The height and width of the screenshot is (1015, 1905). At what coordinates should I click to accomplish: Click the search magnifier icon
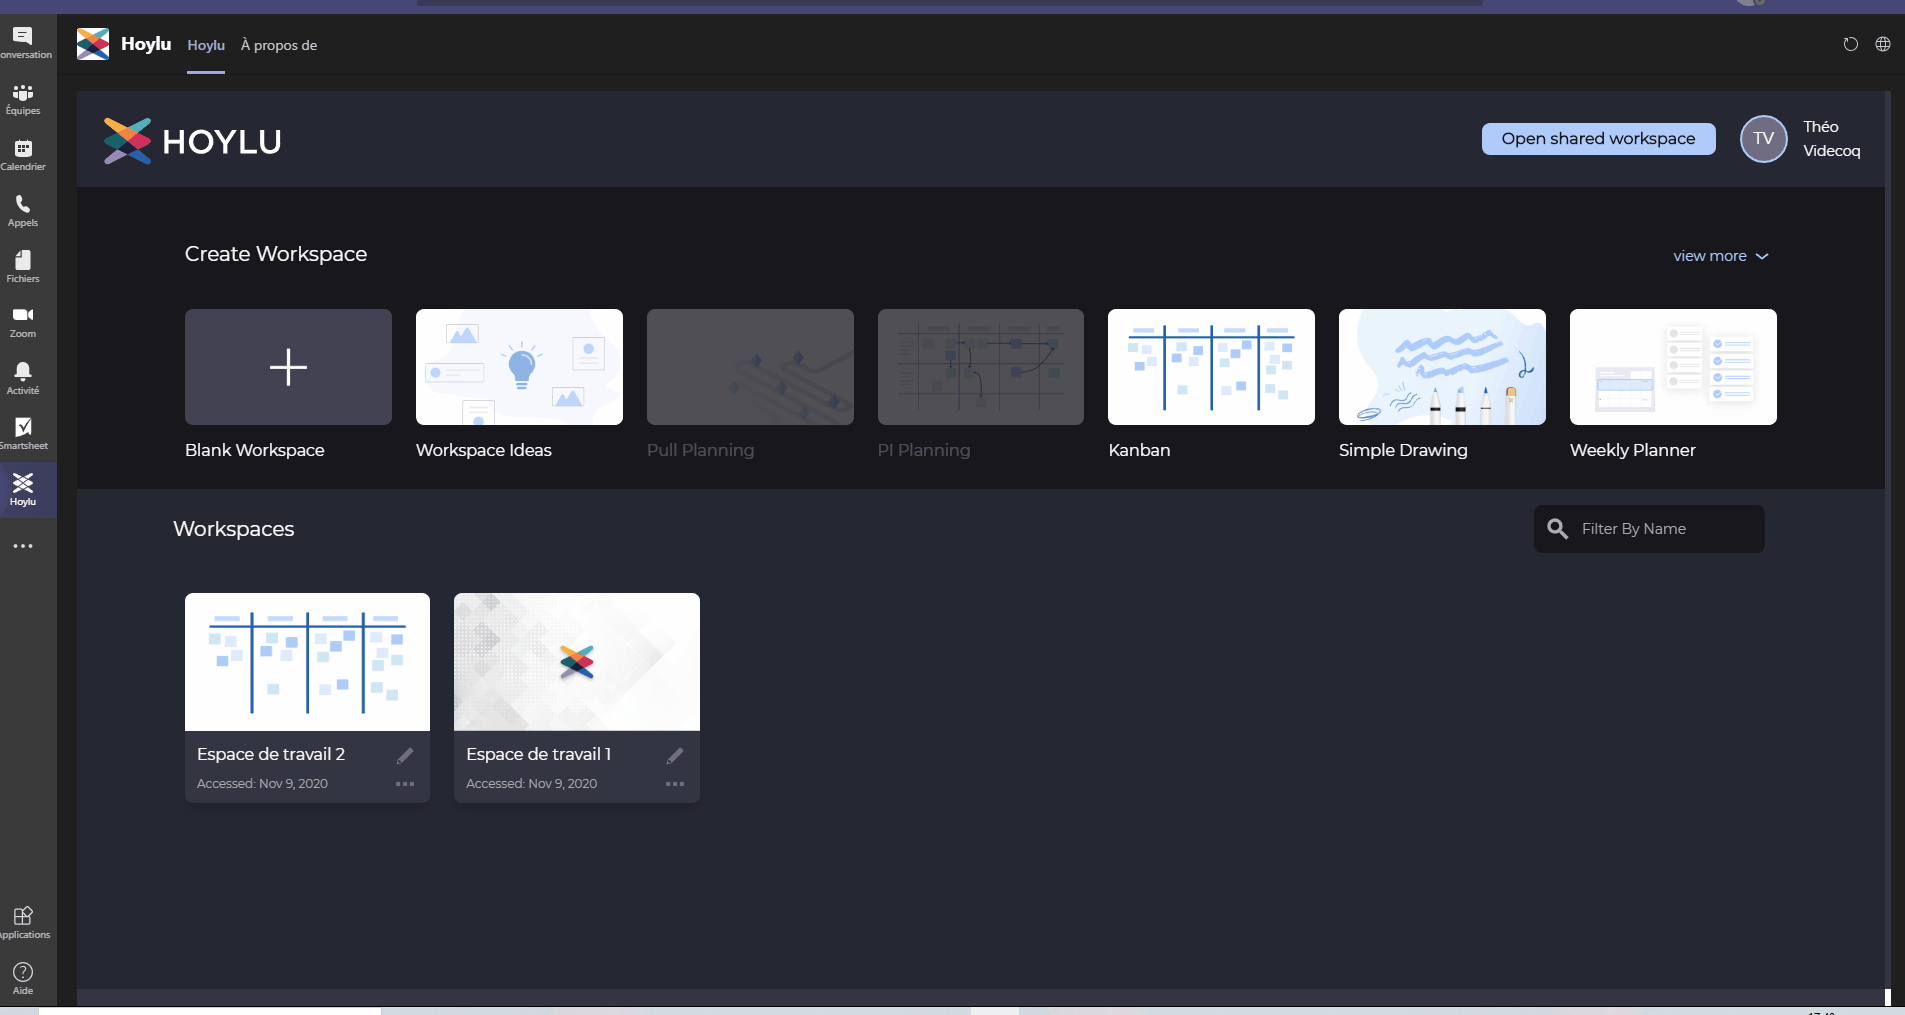point(1557,528)
